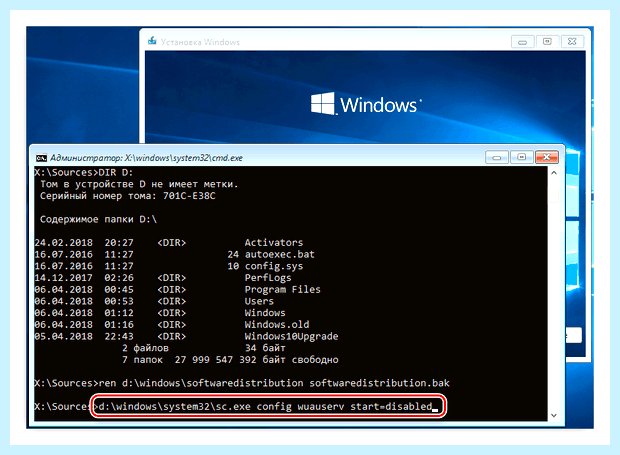Click the '27 999 547 392' free bytes value
The image size is (620, 455).
point(215,360)
